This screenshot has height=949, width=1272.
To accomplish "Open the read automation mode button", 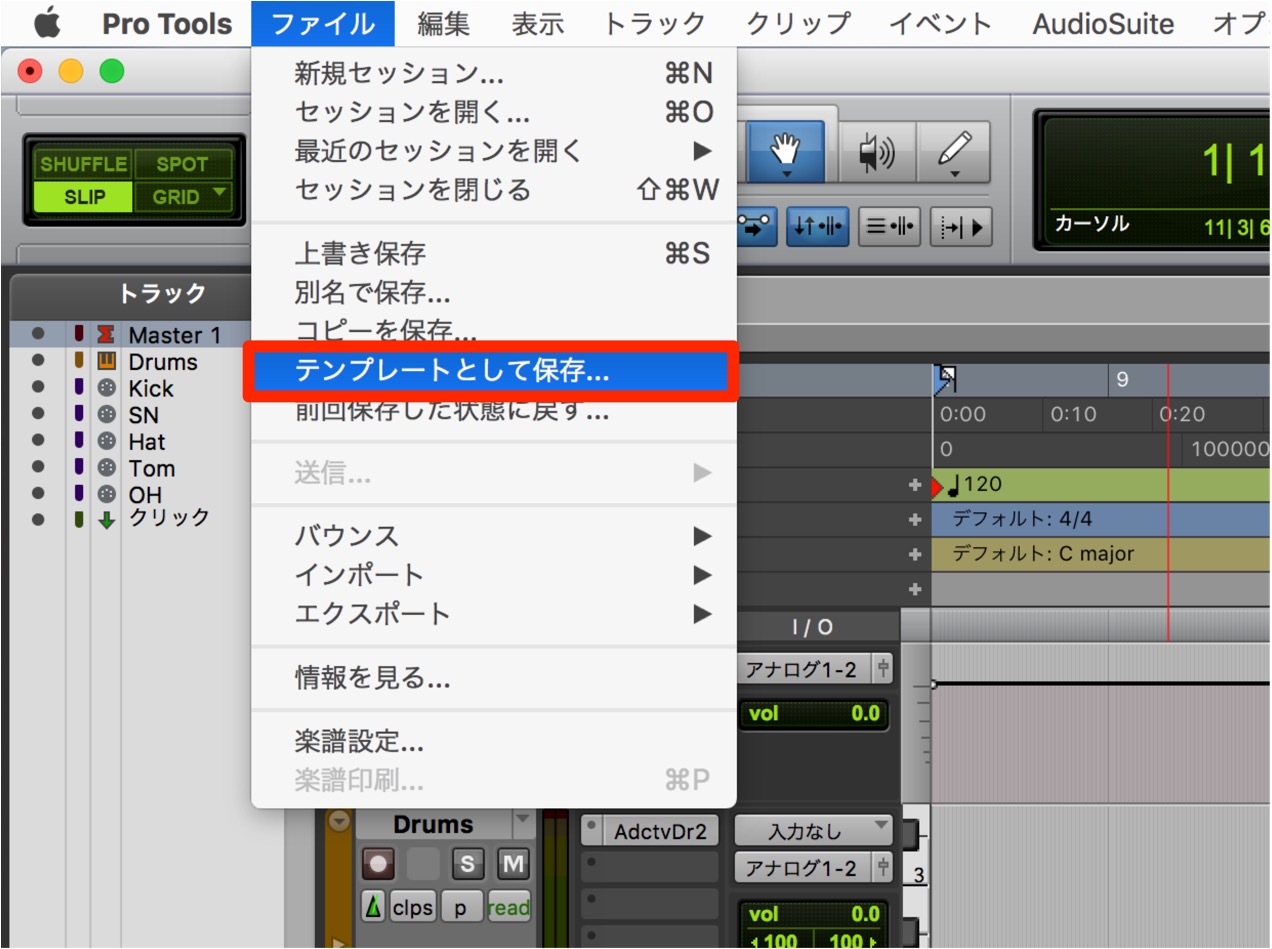I will tap(509, 908).
